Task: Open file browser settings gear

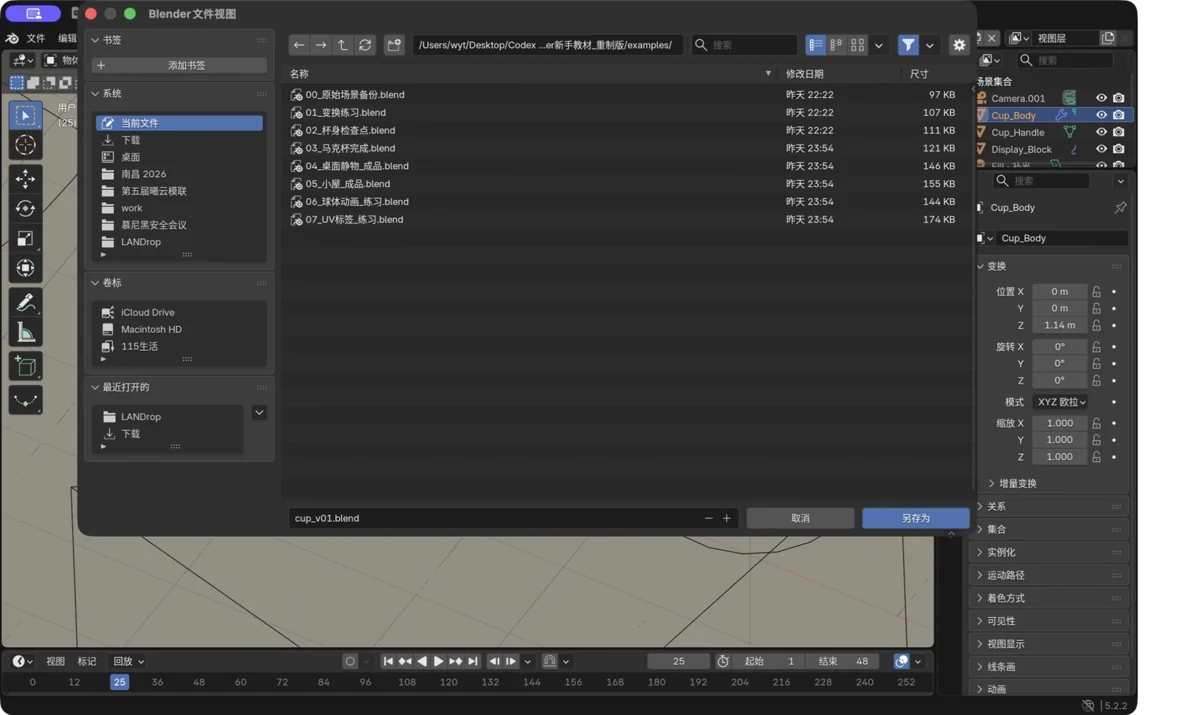Action: pos(959,45)
